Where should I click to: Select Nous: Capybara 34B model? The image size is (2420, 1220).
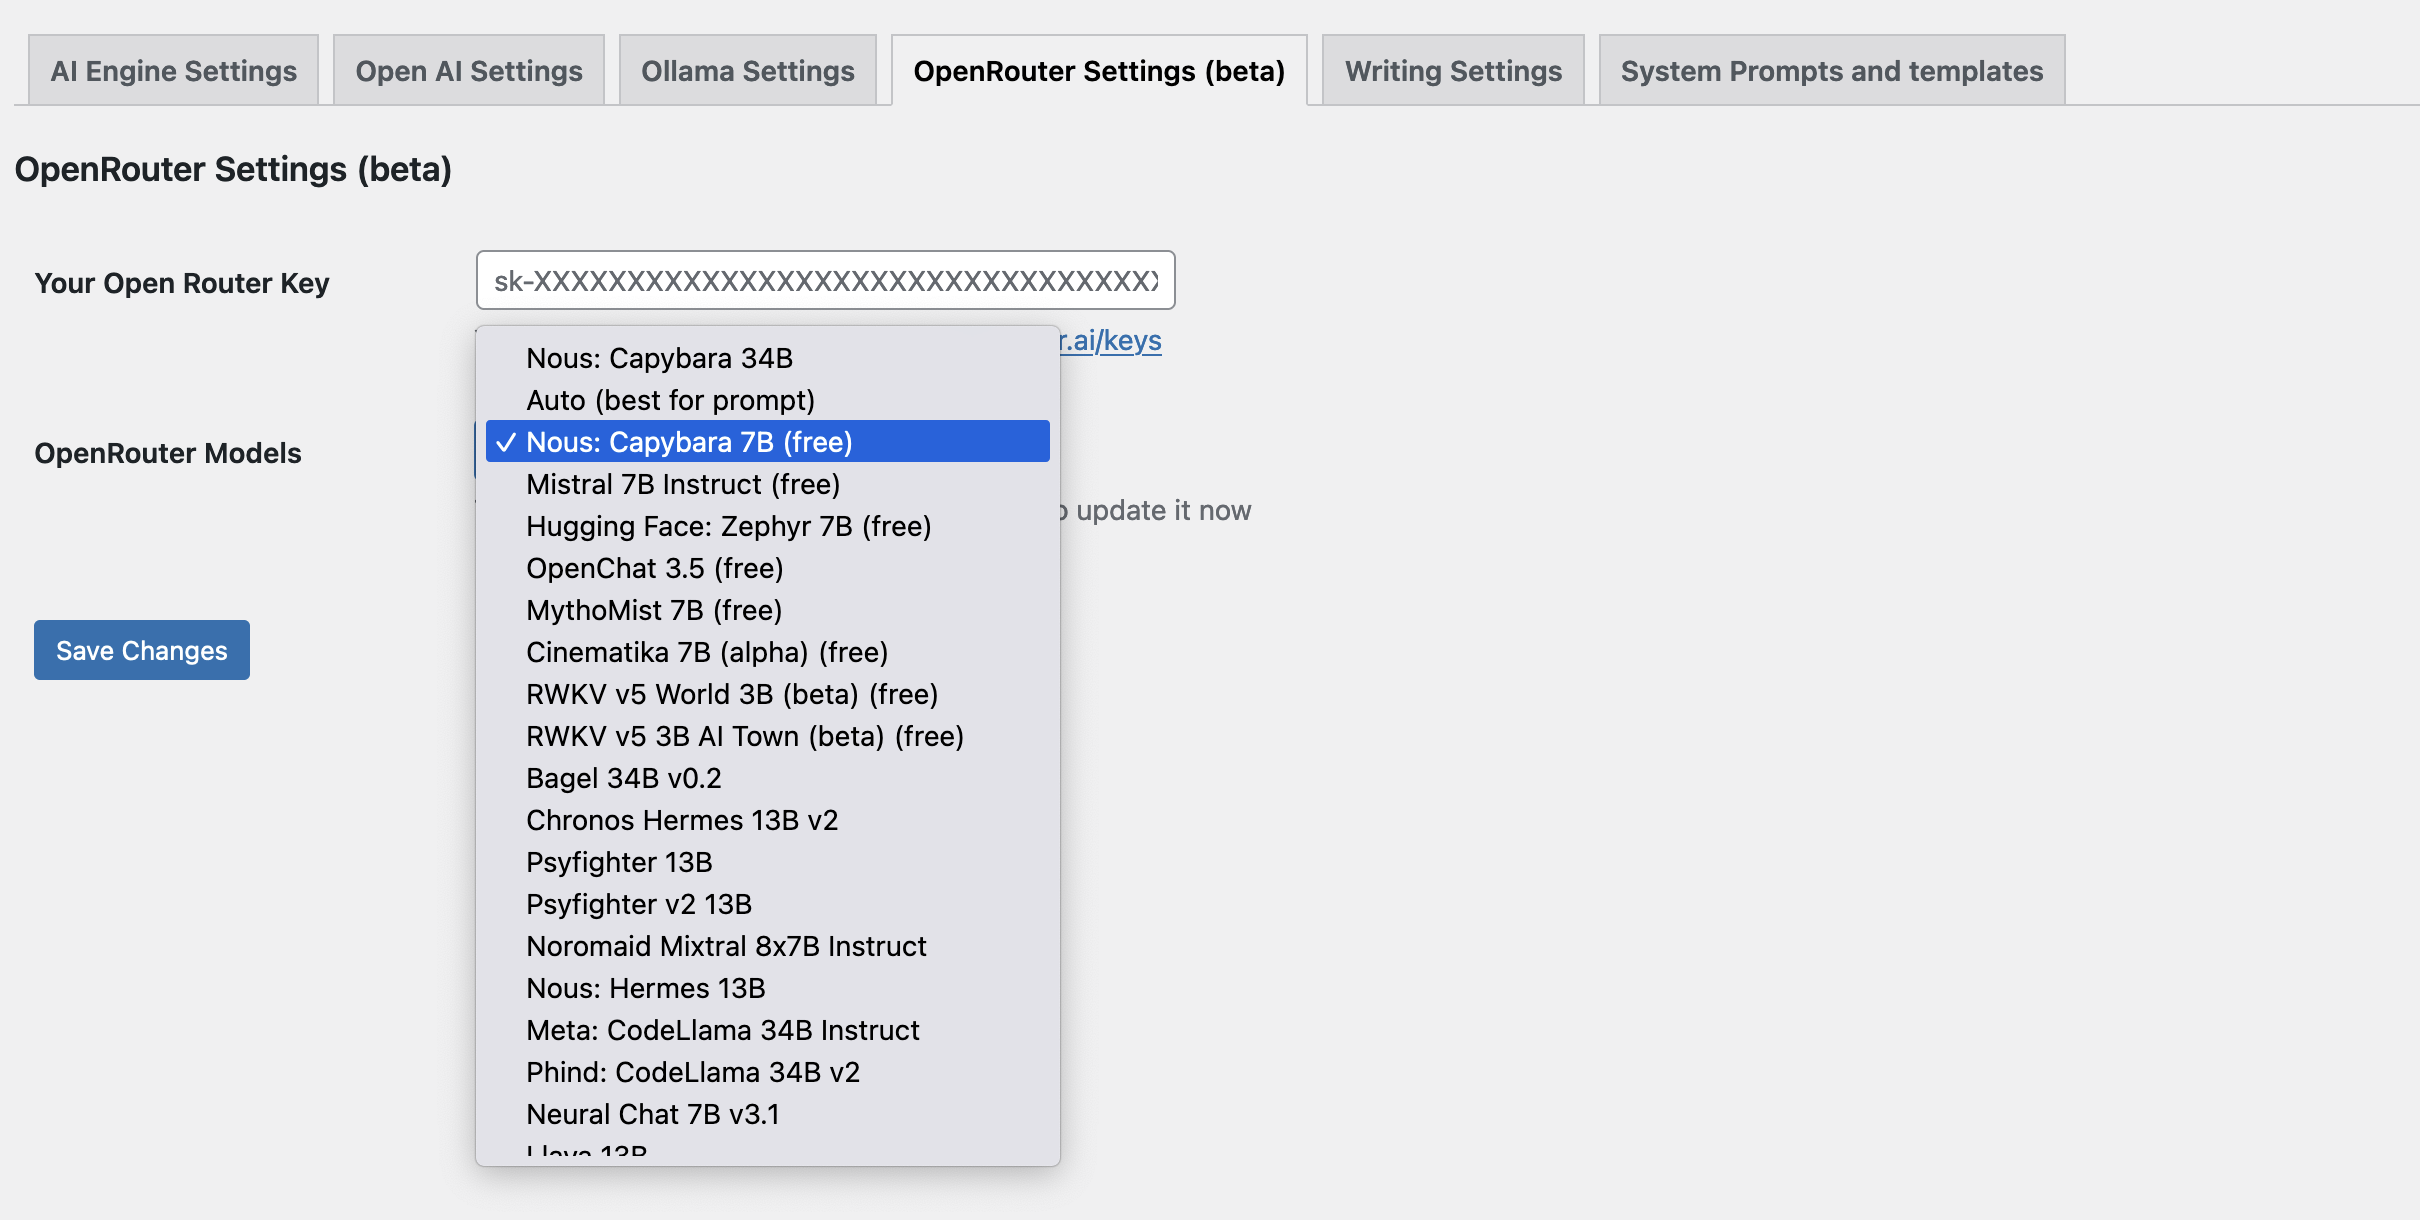pyautogui.click(x=658, y=358)
